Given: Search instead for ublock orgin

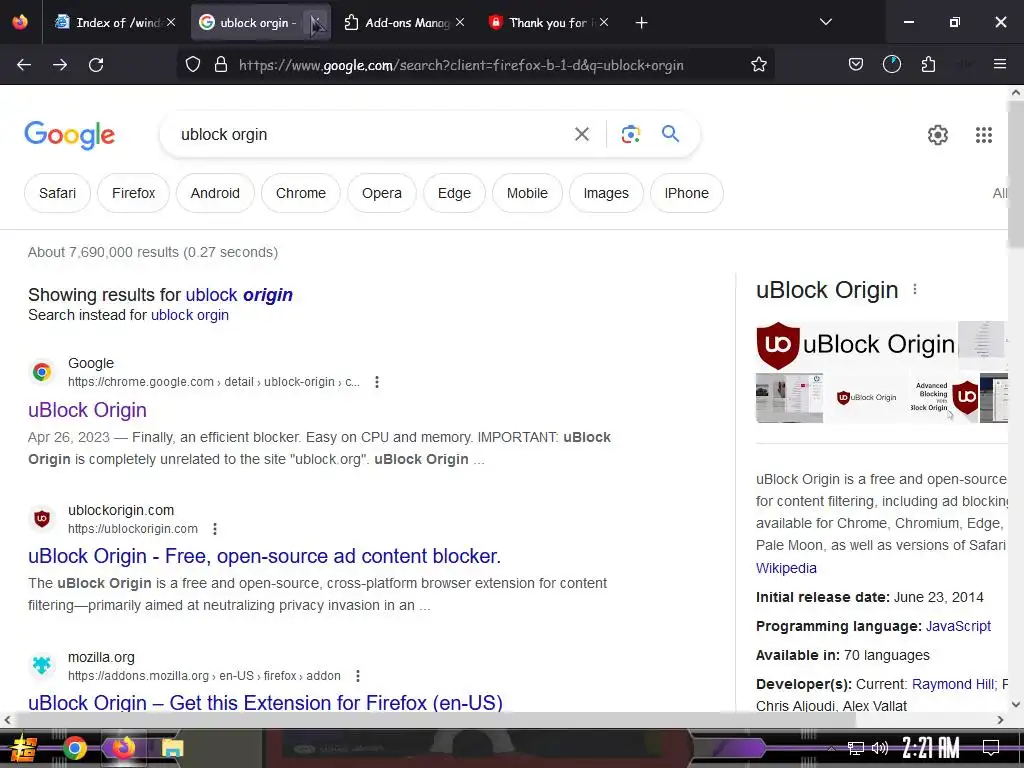Looking at the screenshot, I should click(190, 315).
